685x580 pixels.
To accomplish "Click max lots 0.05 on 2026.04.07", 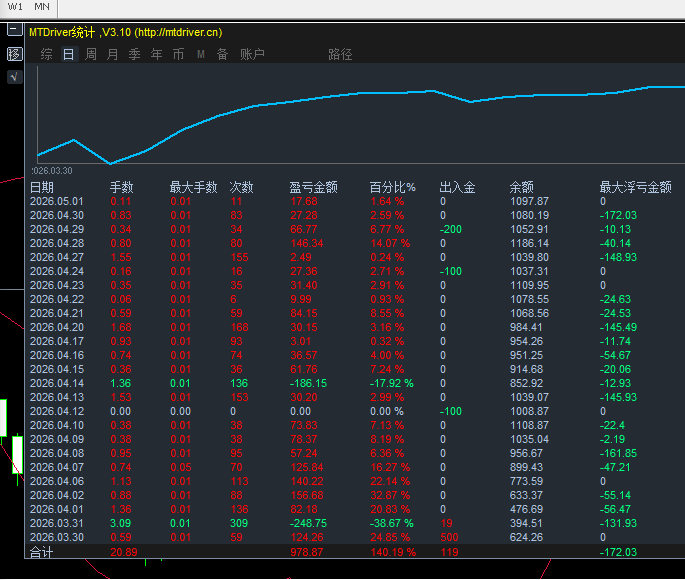I will 181,467.
